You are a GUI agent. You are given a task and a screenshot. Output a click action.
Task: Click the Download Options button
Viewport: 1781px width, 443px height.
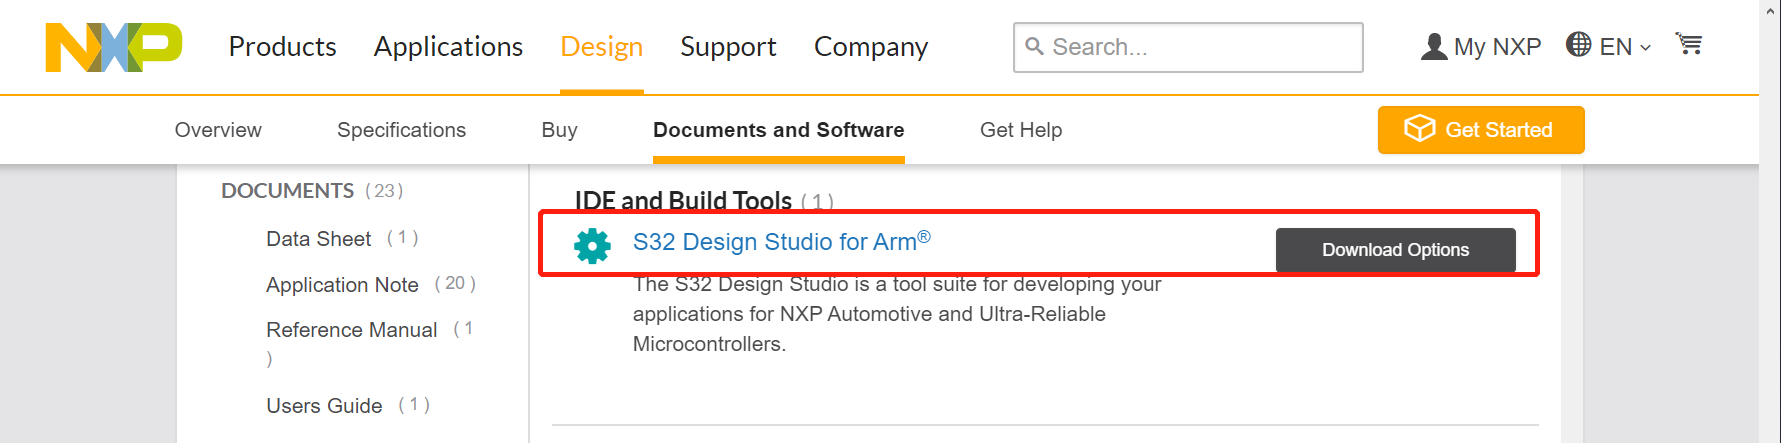pyautogui.click(x=1395, y=250)
